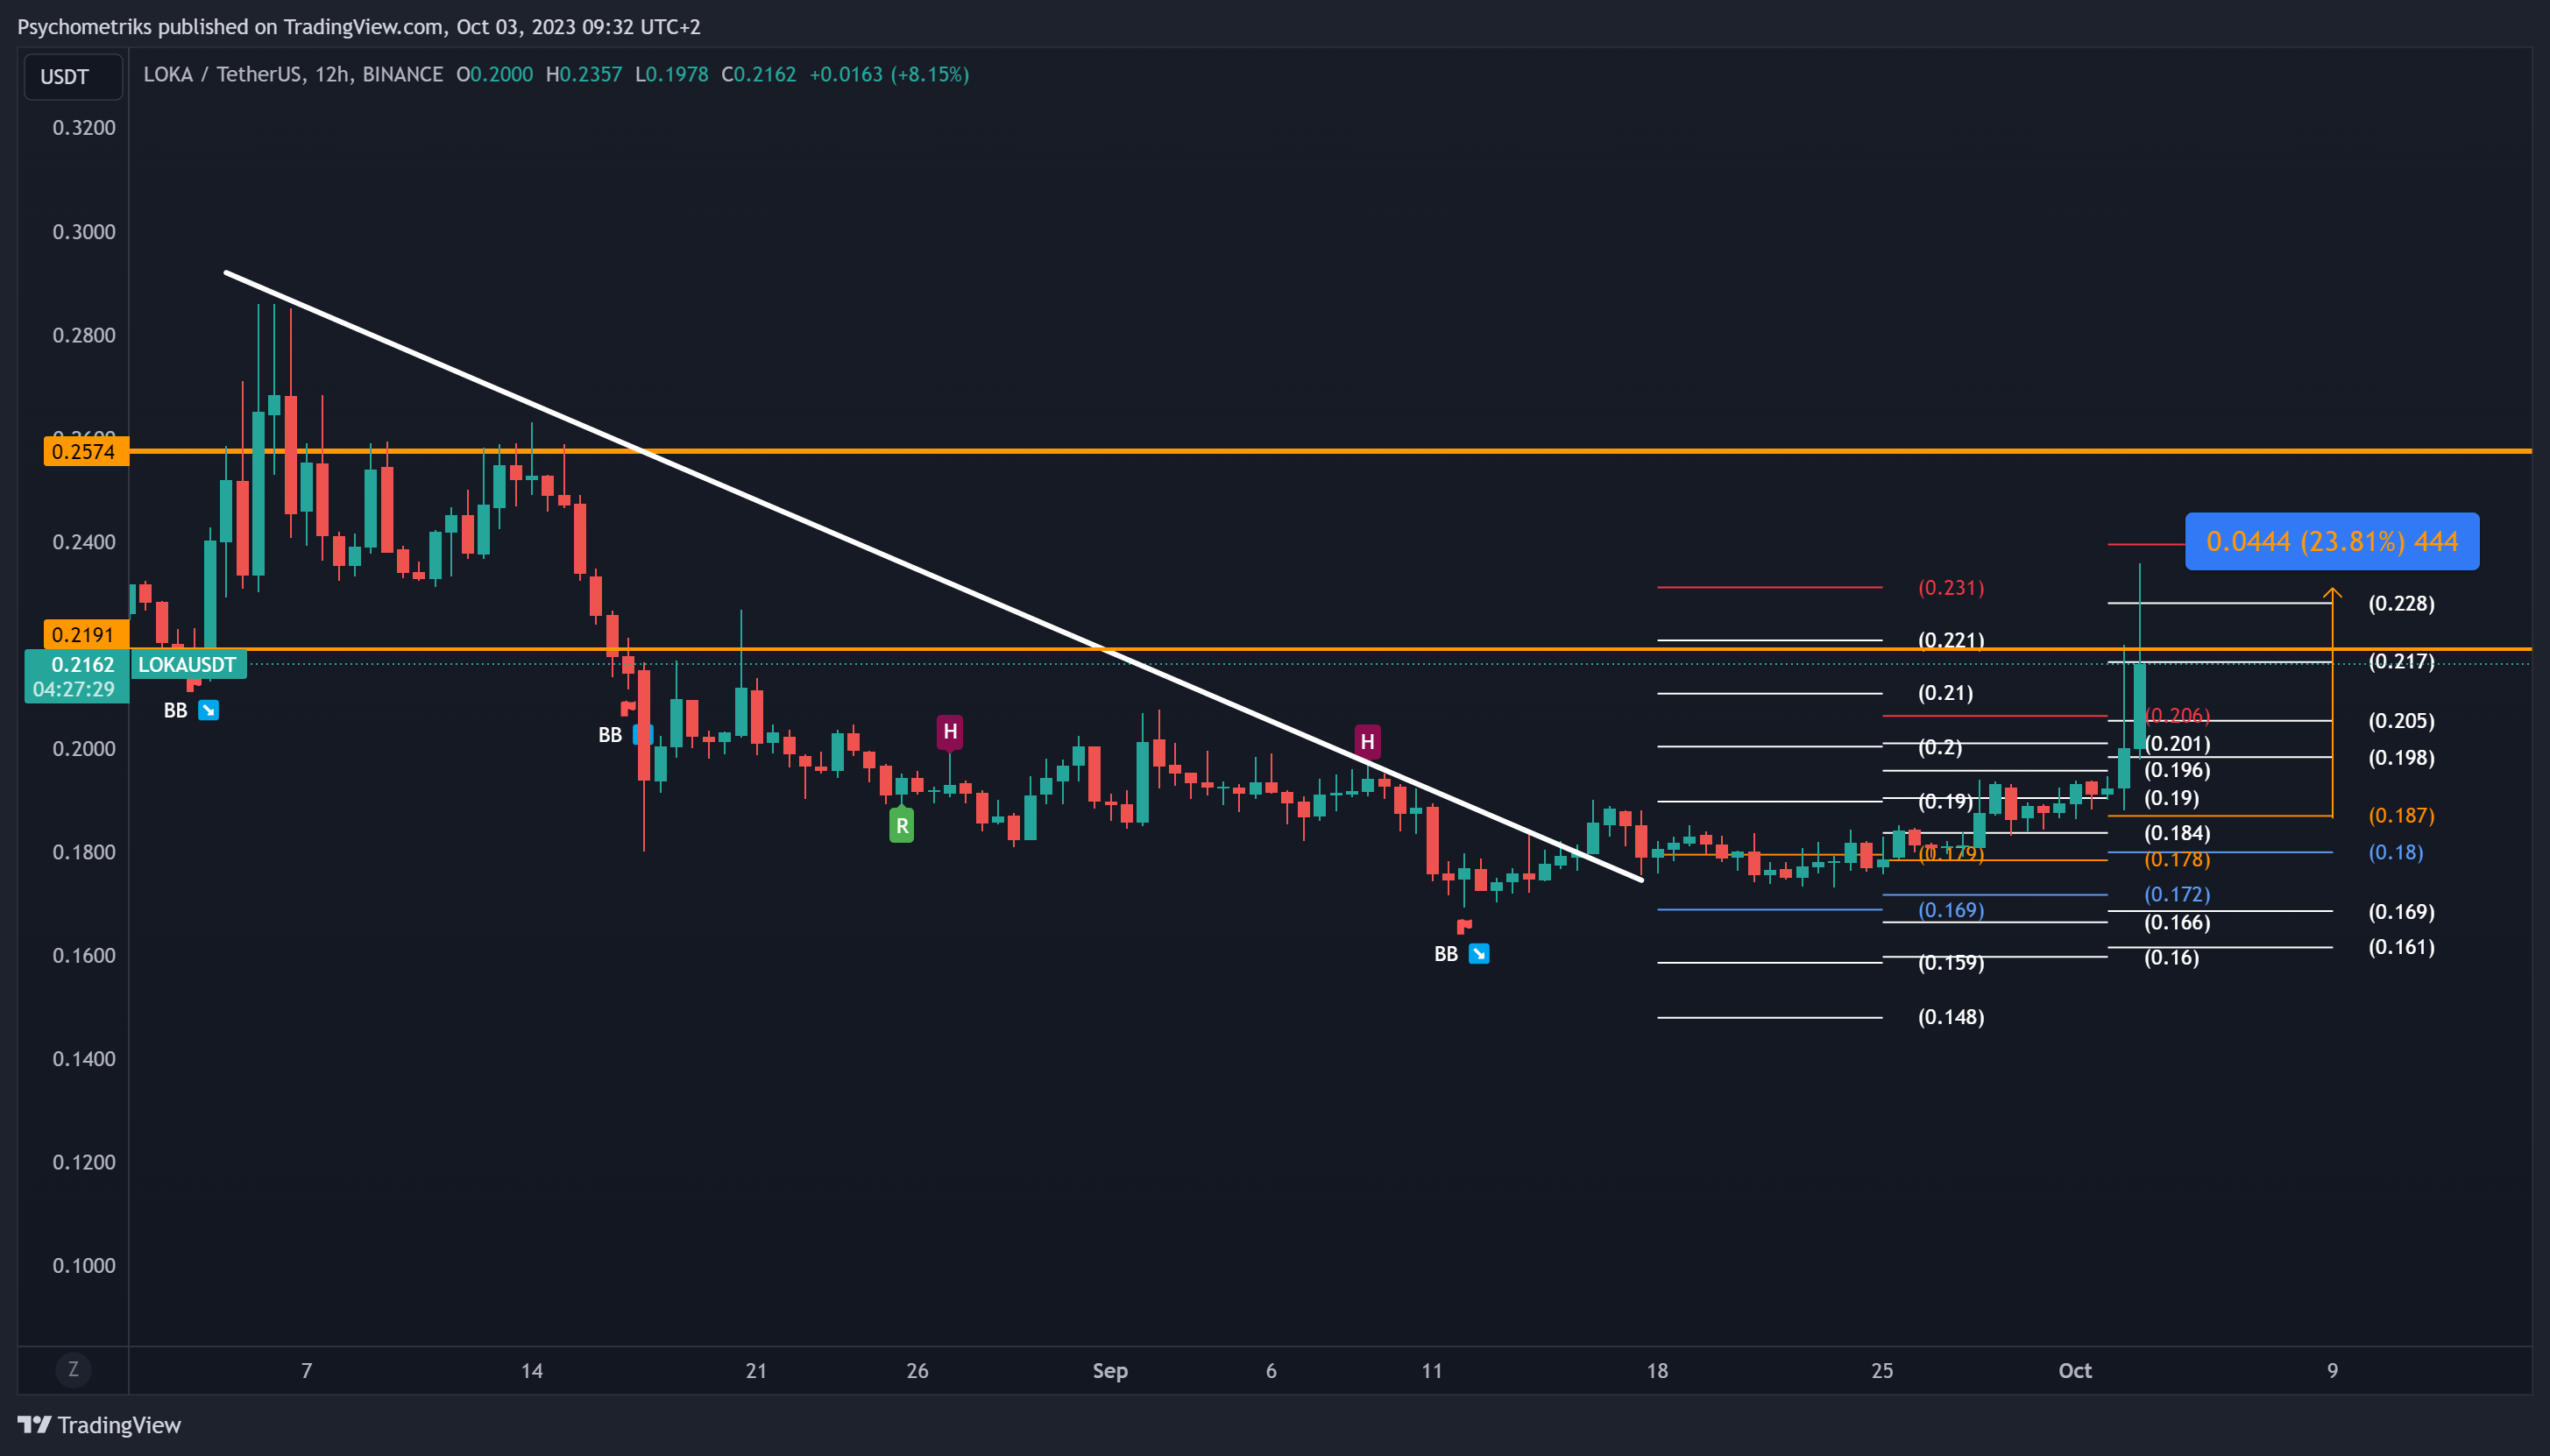Click the (0.228) level label
This screenshot has height=1456, width=2550.
[2401, 603]
